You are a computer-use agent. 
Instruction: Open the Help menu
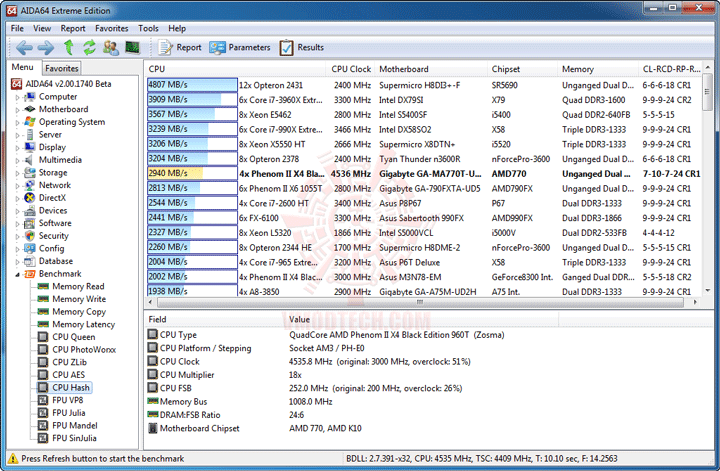pos(177,28)
